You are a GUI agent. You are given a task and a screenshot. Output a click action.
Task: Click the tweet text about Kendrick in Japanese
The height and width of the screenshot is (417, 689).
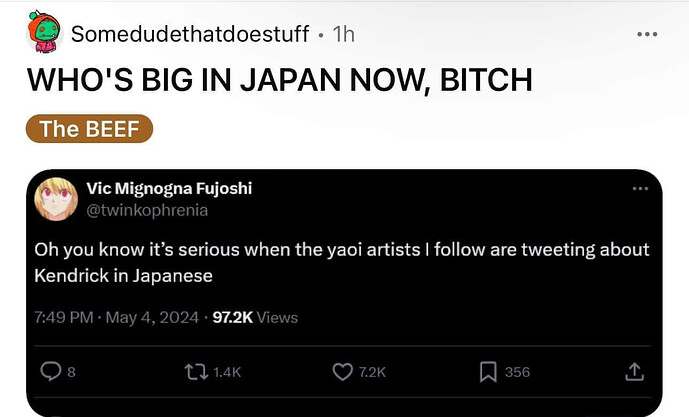341,262
